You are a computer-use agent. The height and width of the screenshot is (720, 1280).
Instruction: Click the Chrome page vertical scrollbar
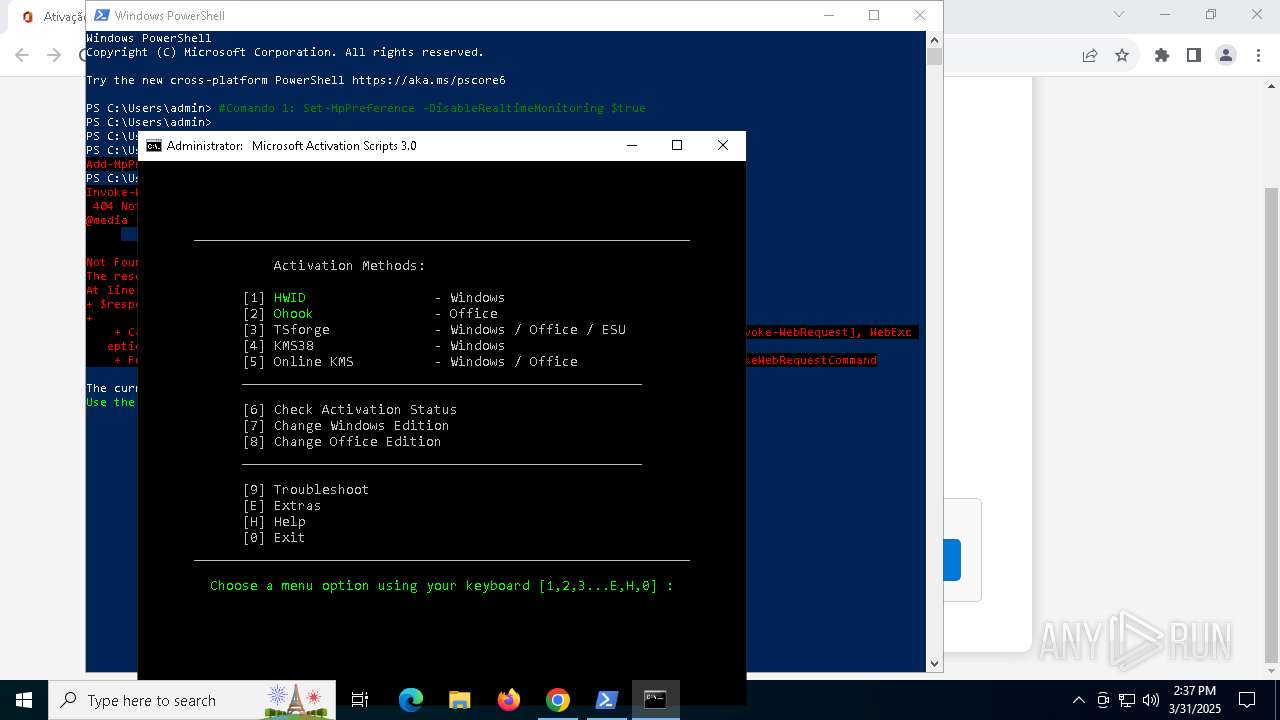coord(1271,425)
